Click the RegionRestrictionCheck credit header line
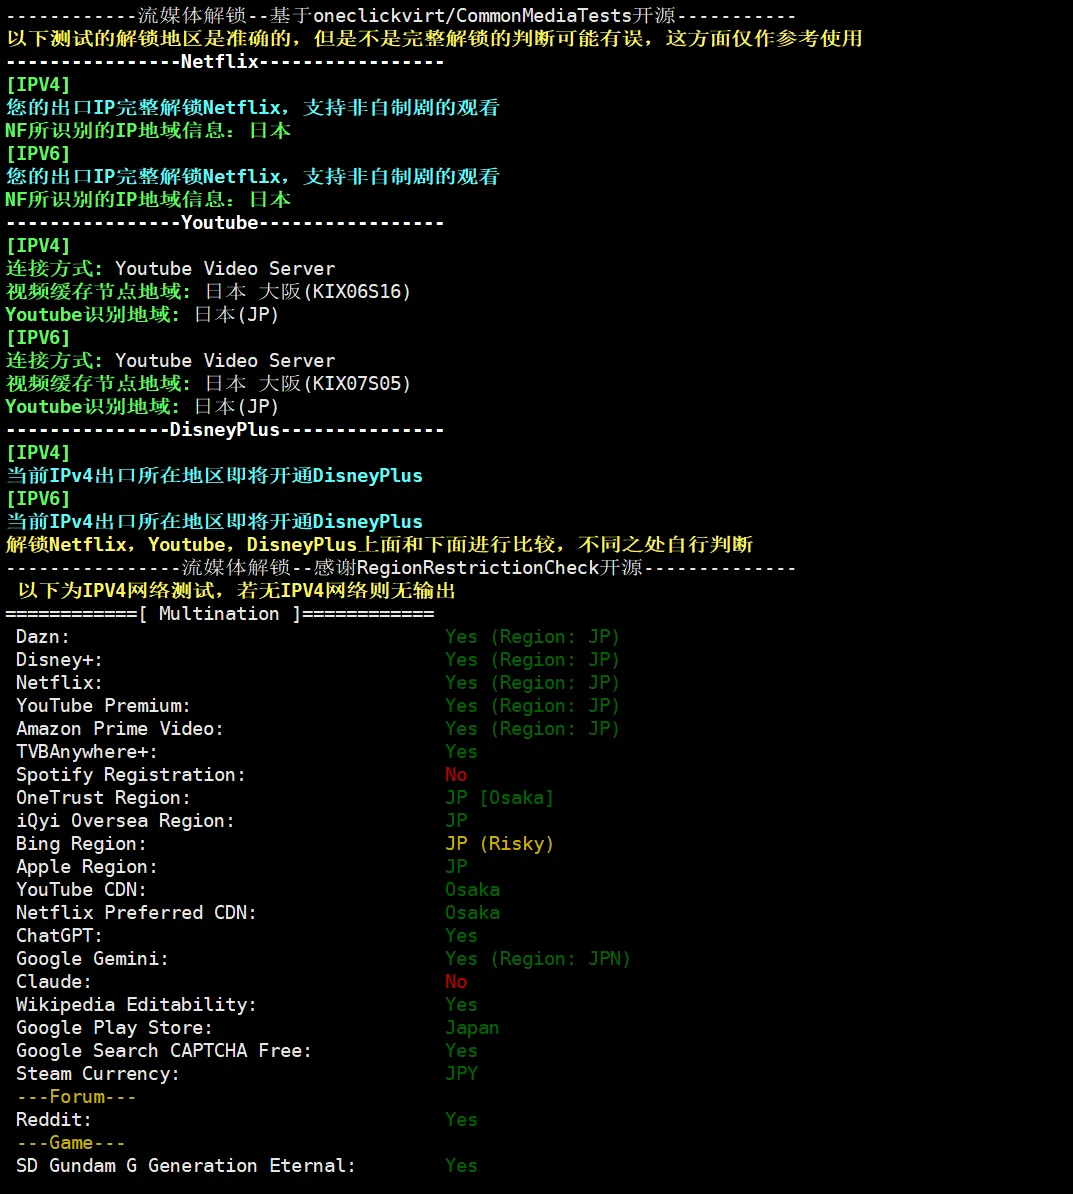Viewport: 1073px width, 1194px height. pyautogui.click(x=401, y=567)
